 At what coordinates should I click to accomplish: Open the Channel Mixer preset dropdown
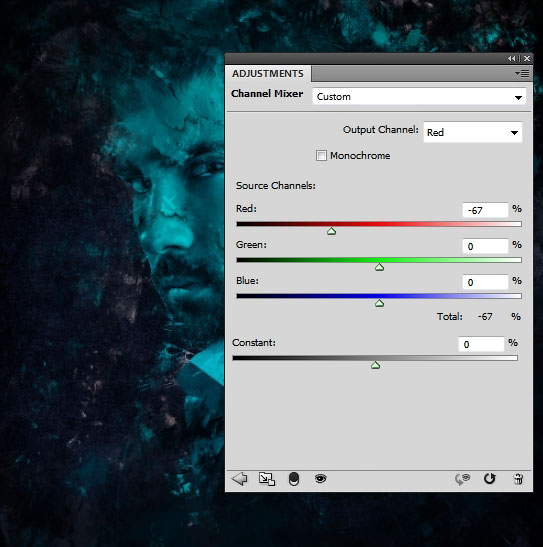[419, 97]
